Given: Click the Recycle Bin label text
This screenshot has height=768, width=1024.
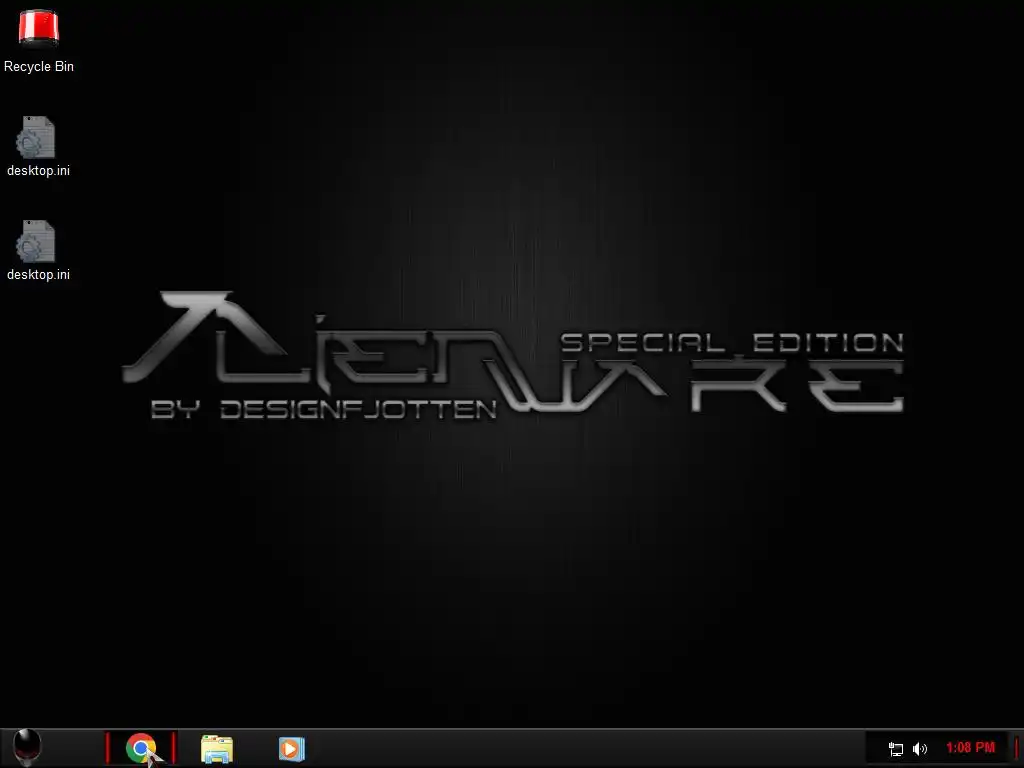Looking at the screenshot, I should click(39, 67).
